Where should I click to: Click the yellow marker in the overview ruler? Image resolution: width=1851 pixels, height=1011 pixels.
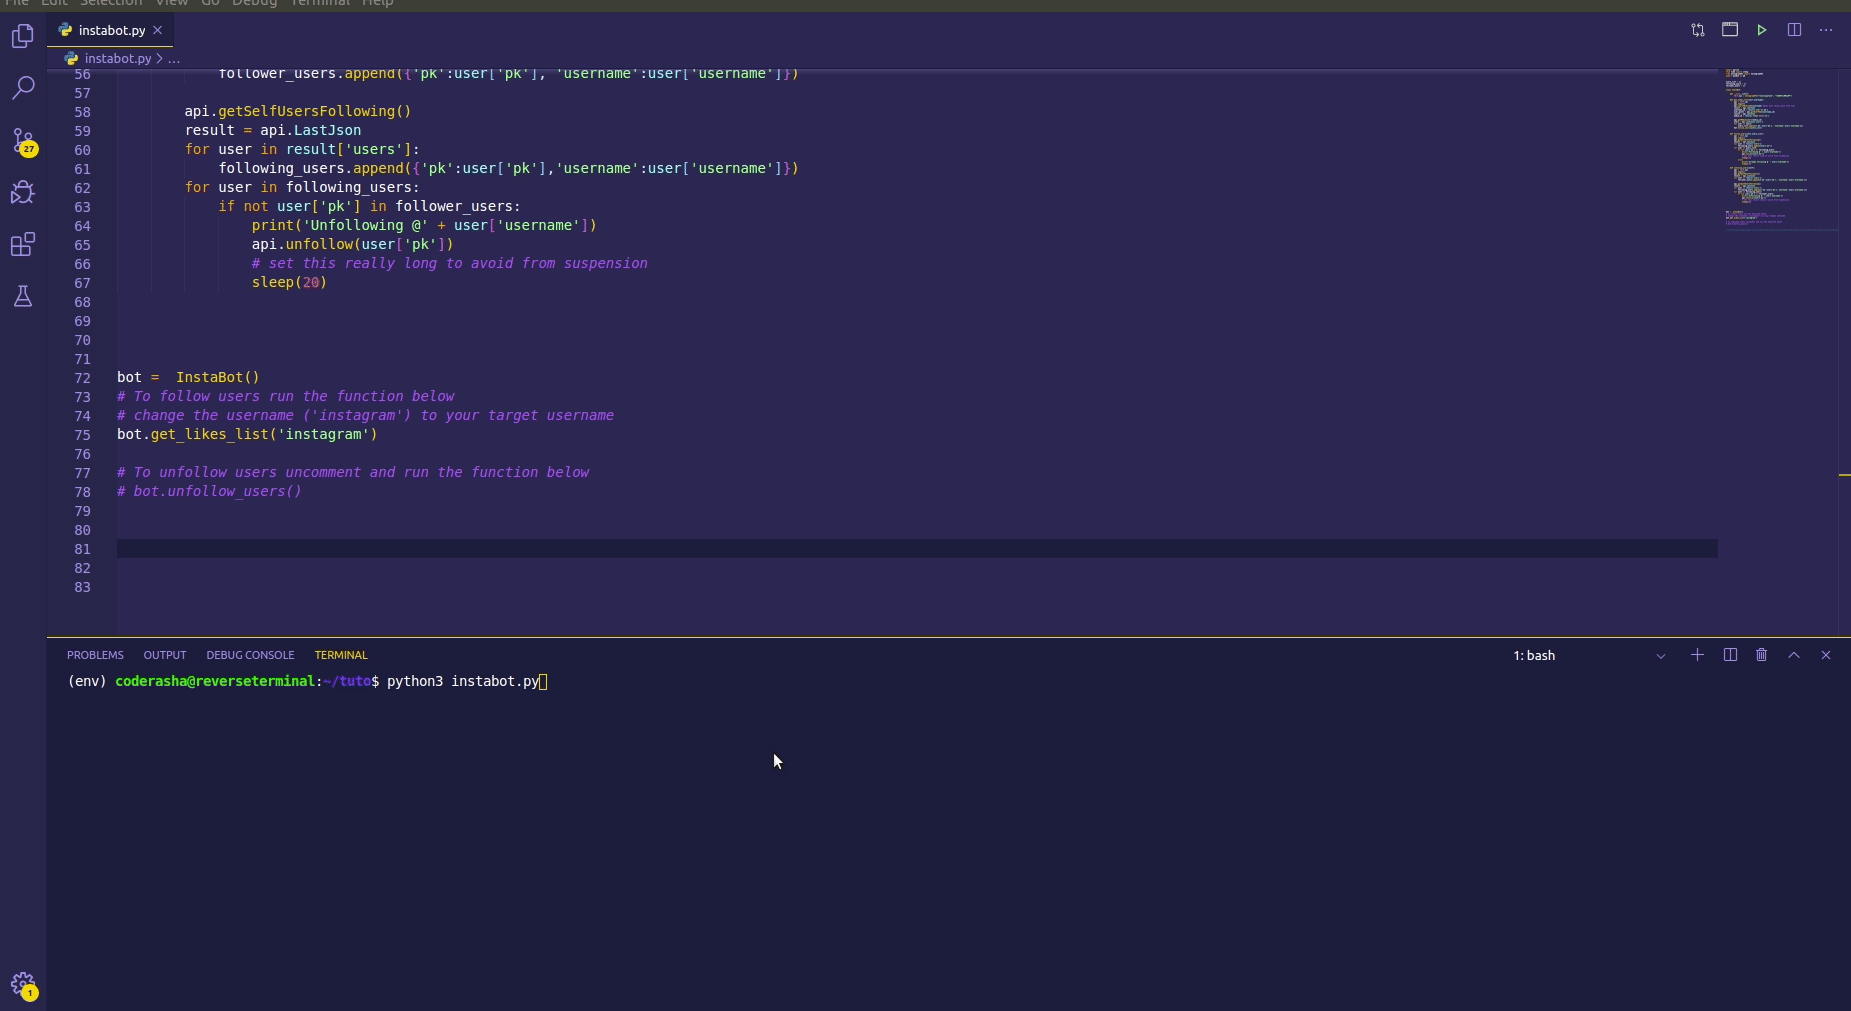coord(1844,474)
